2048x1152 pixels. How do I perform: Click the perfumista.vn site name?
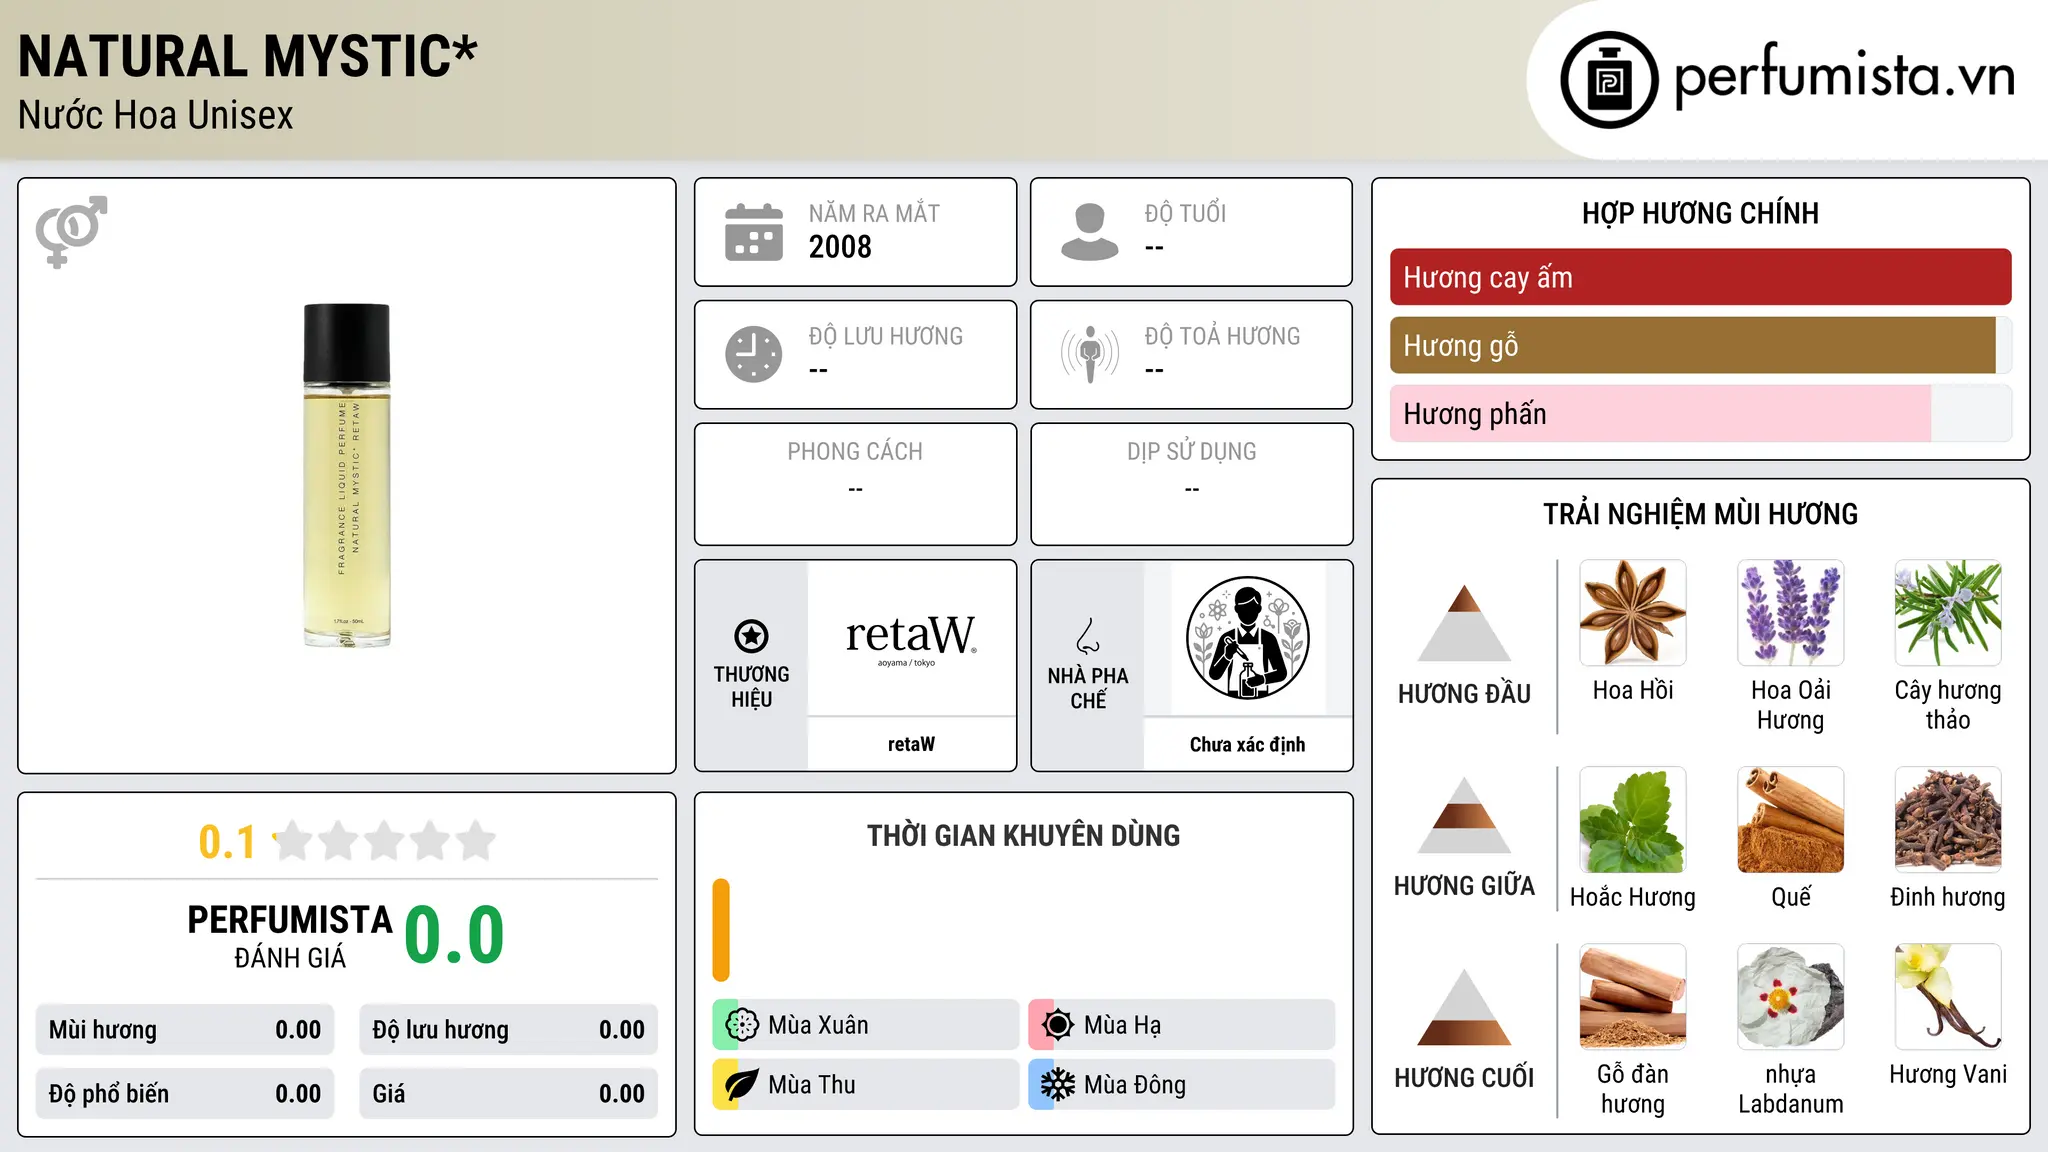coord(1844,76)
